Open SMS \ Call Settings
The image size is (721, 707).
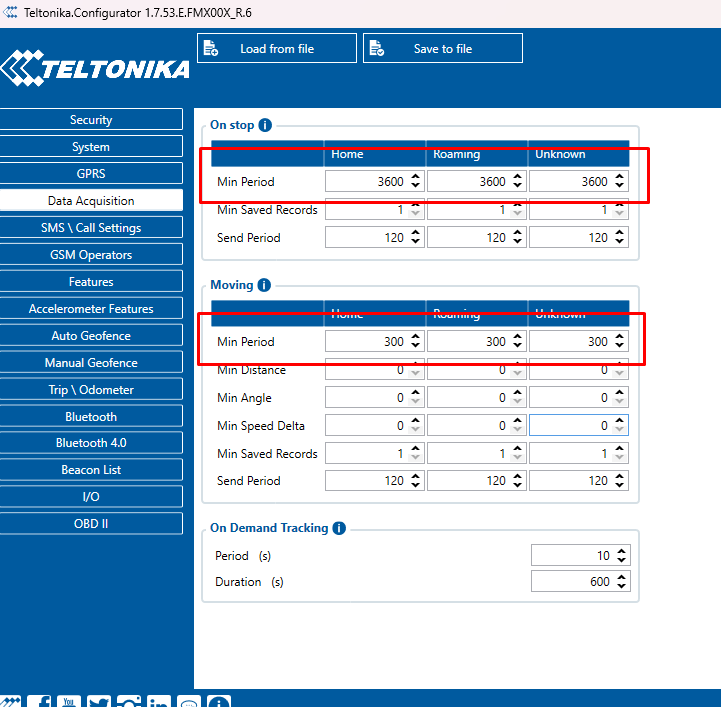tap(91, 228)
